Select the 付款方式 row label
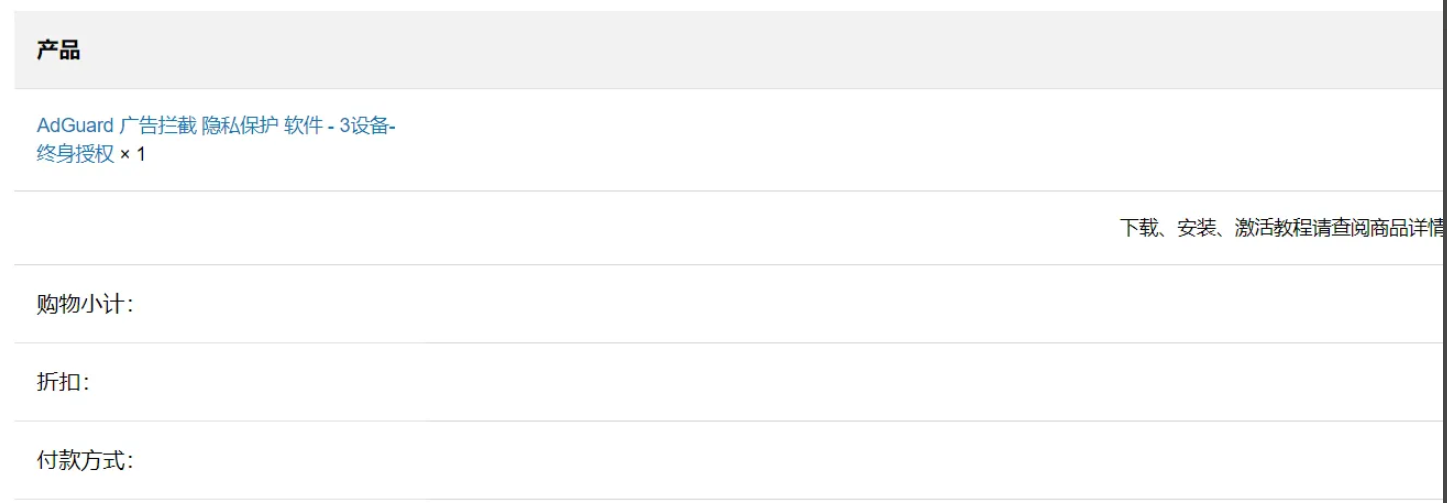 tap(84, 460)
